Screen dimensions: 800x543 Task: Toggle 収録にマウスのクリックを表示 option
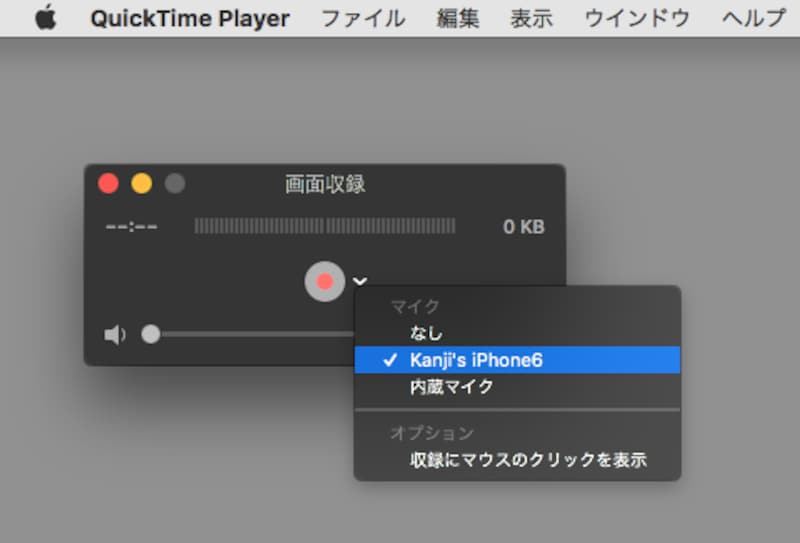click(x=517, y=460)
